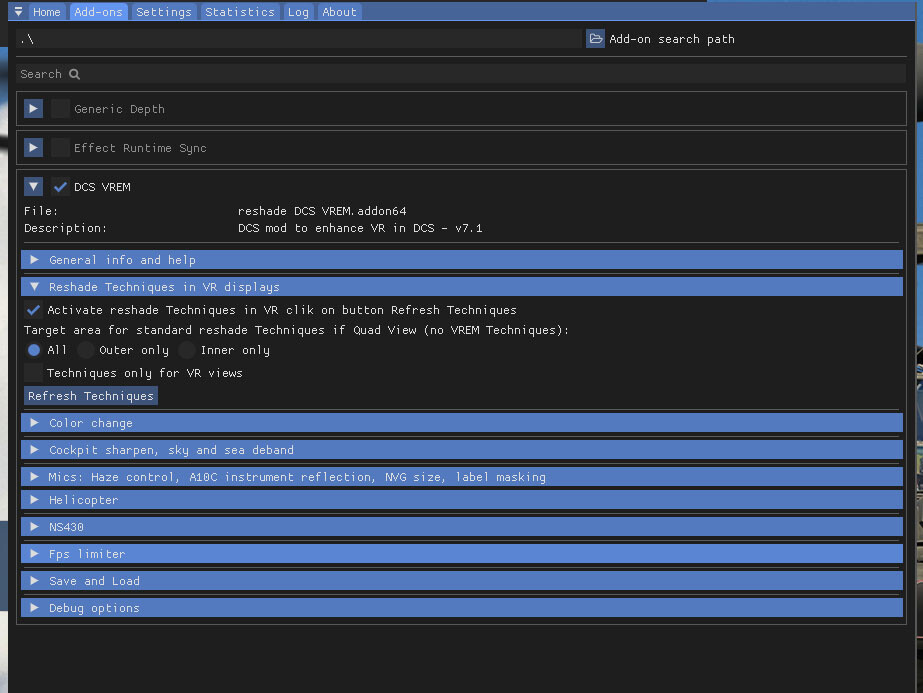The height and width of the screenshot is (693, 923).
Task: Open the ReShade overlay window menu arrow
Action: tap(18, 12)
